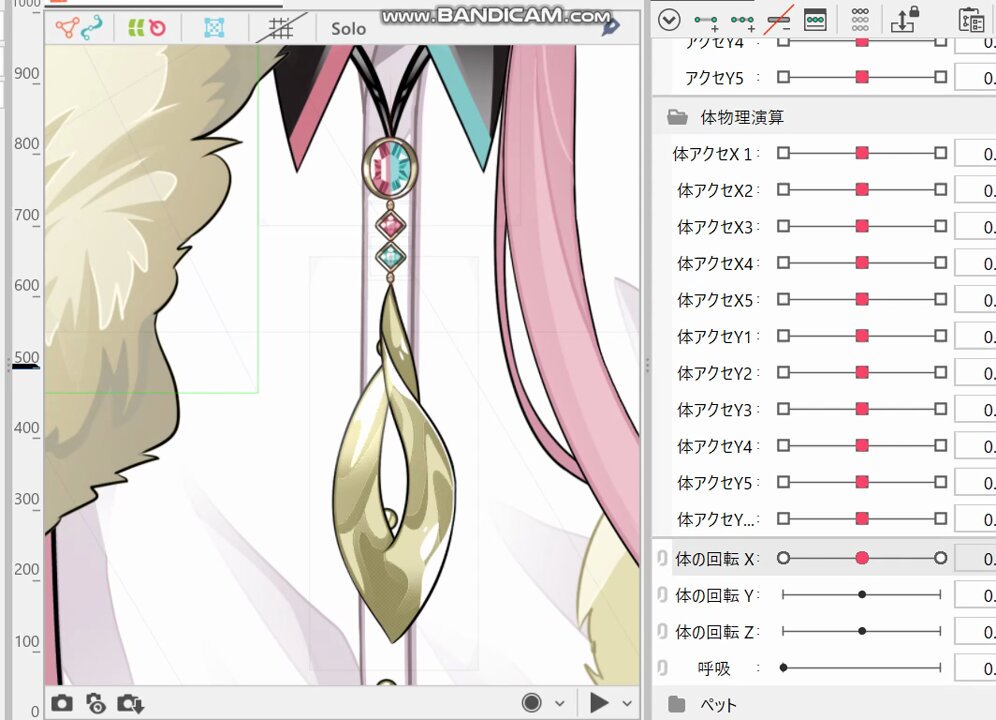The height and width of the screenshot is (720, 996).
Task: Select the 体アクセX2 parameter label
Action: (715, 190)
